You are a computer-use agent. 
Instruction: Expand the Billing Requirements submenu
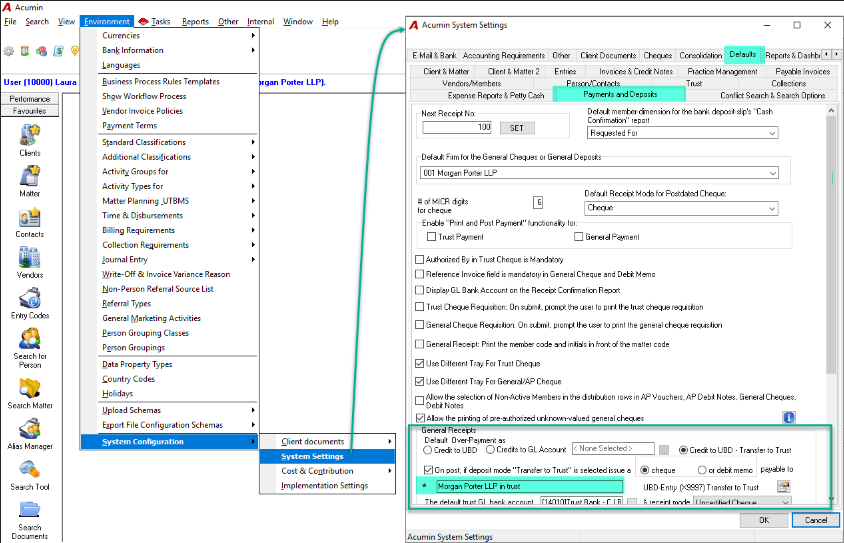coord(179,230)
